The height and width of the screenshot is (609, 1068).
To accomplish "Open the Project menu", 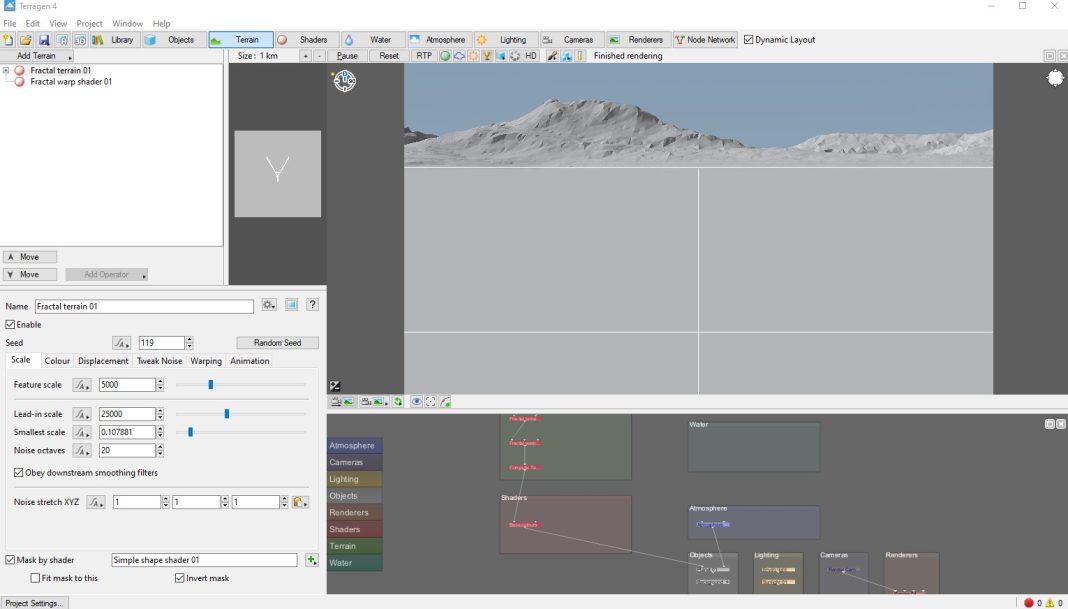I will tap(89, 23).
